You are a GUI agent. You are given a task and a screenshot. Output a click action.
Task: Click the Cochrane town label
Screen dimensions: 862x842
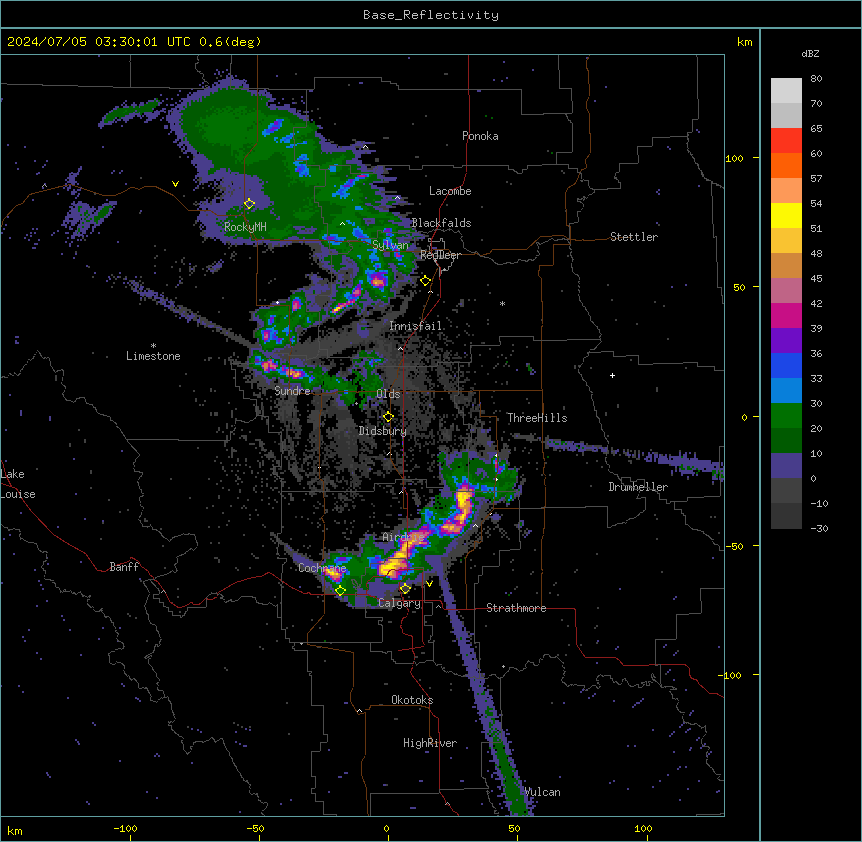pyautogui.click(x=322, y=568)
